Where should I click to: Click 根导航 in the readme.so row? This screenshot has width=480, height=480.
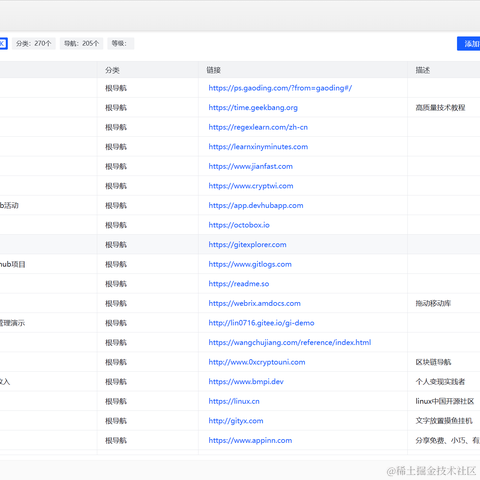tap(116, 284)
